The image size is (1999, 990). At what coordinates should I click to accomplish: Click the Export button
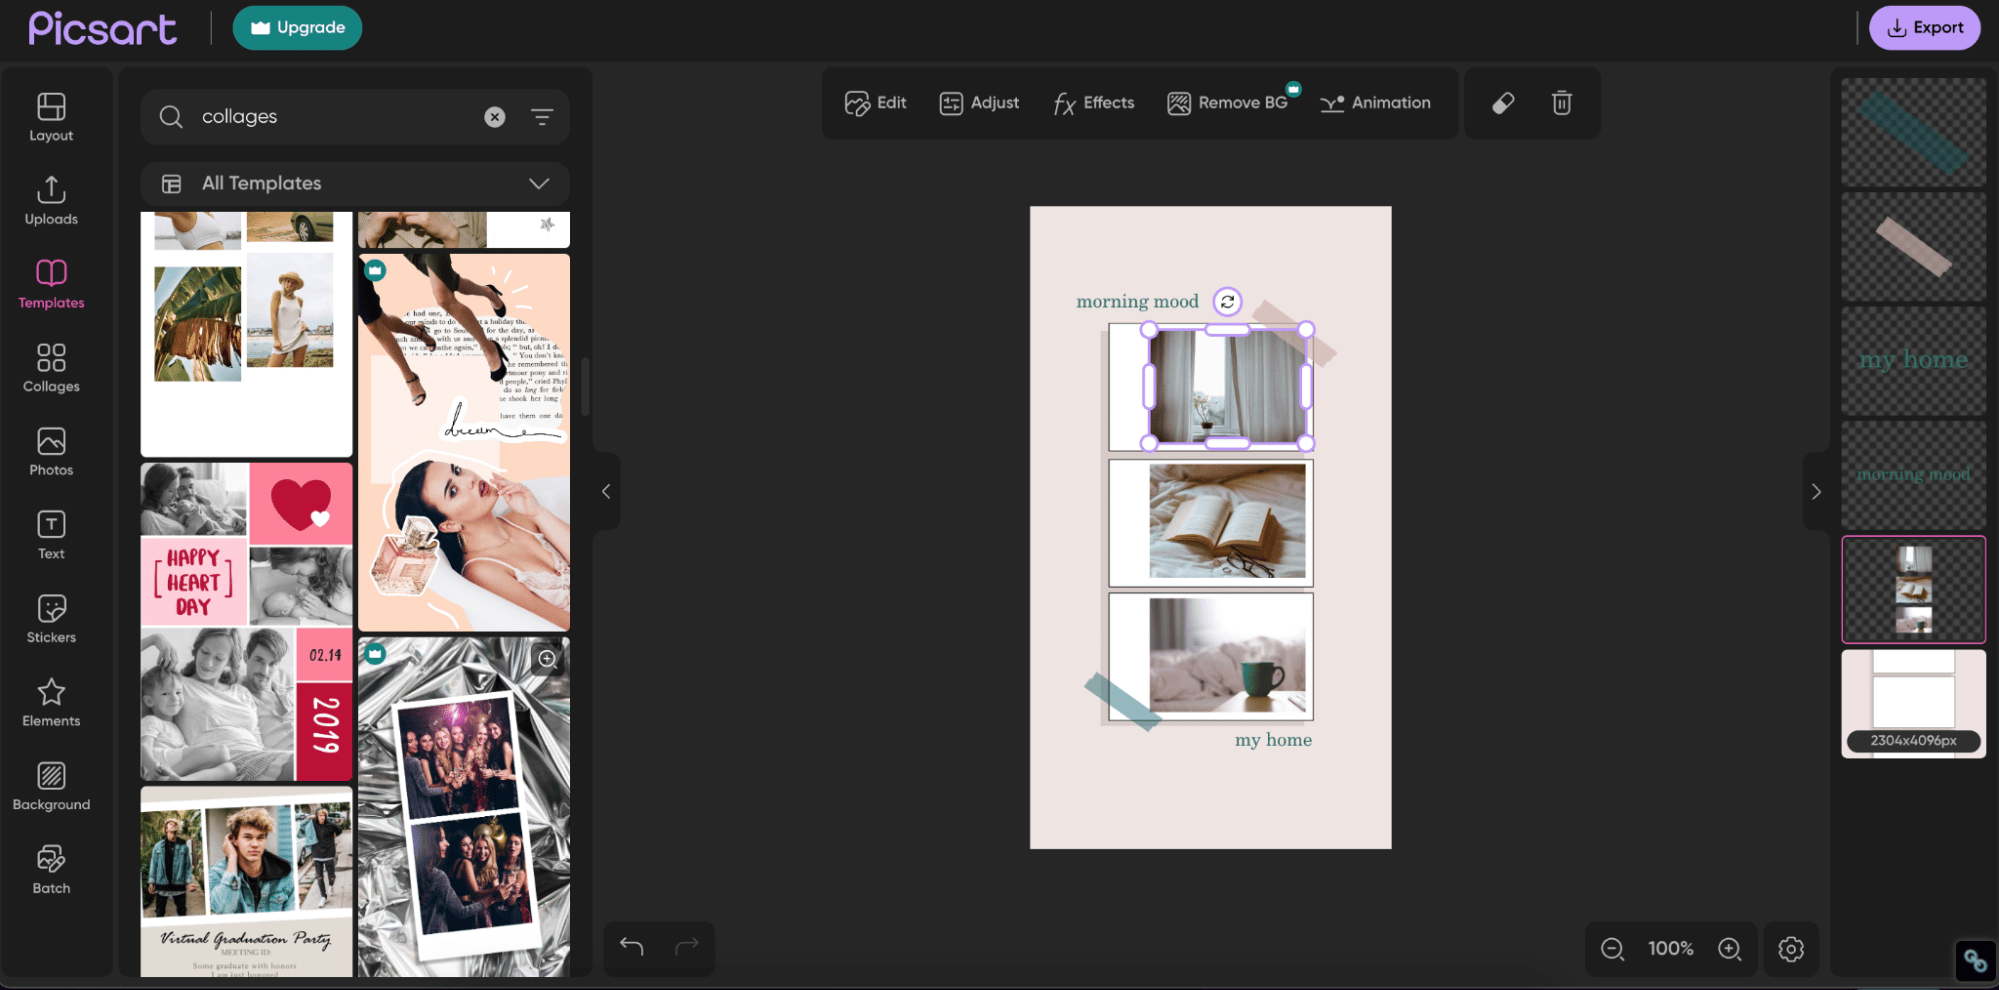tap(1924, 28)
